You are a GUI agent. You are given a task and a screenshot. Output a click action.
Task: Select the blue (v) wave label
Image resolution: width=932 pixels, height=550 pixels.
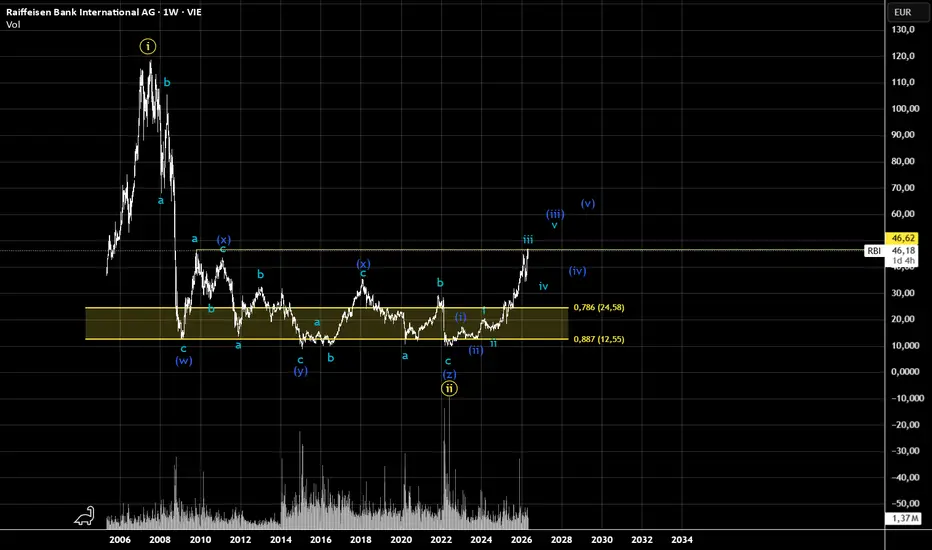(x=588, y=203)
